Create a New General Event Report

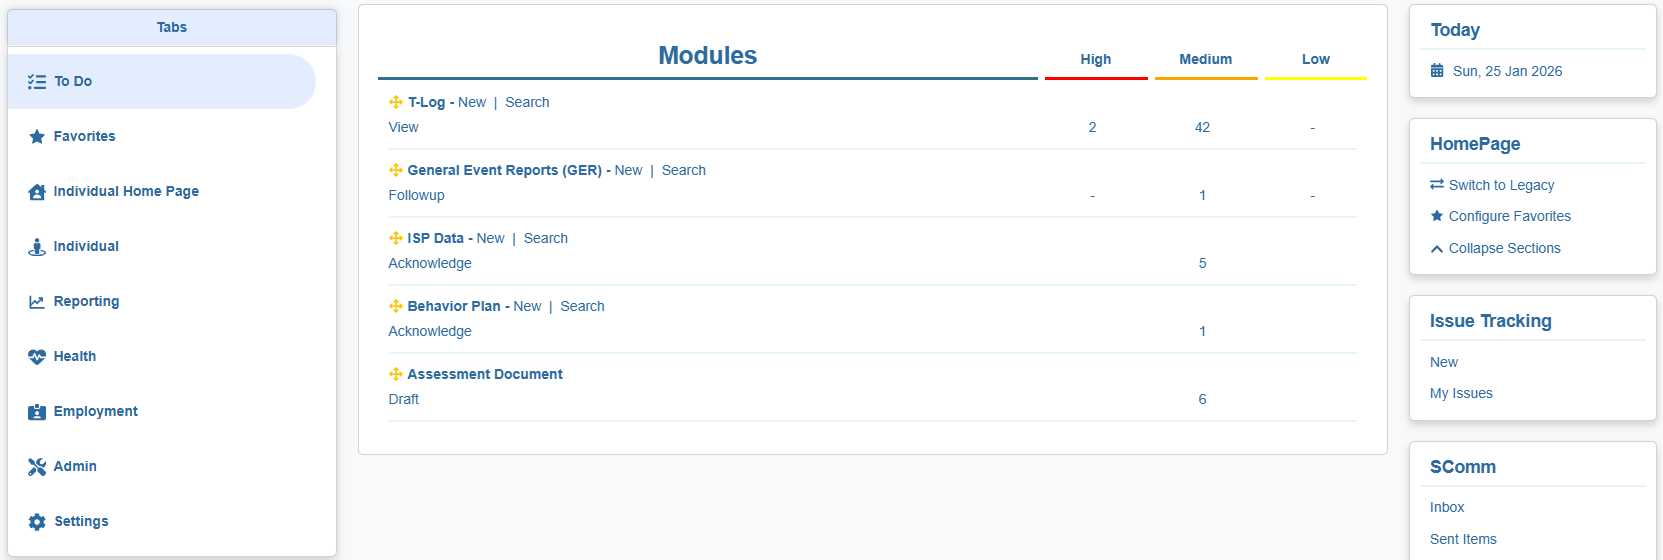click(628, 170)
